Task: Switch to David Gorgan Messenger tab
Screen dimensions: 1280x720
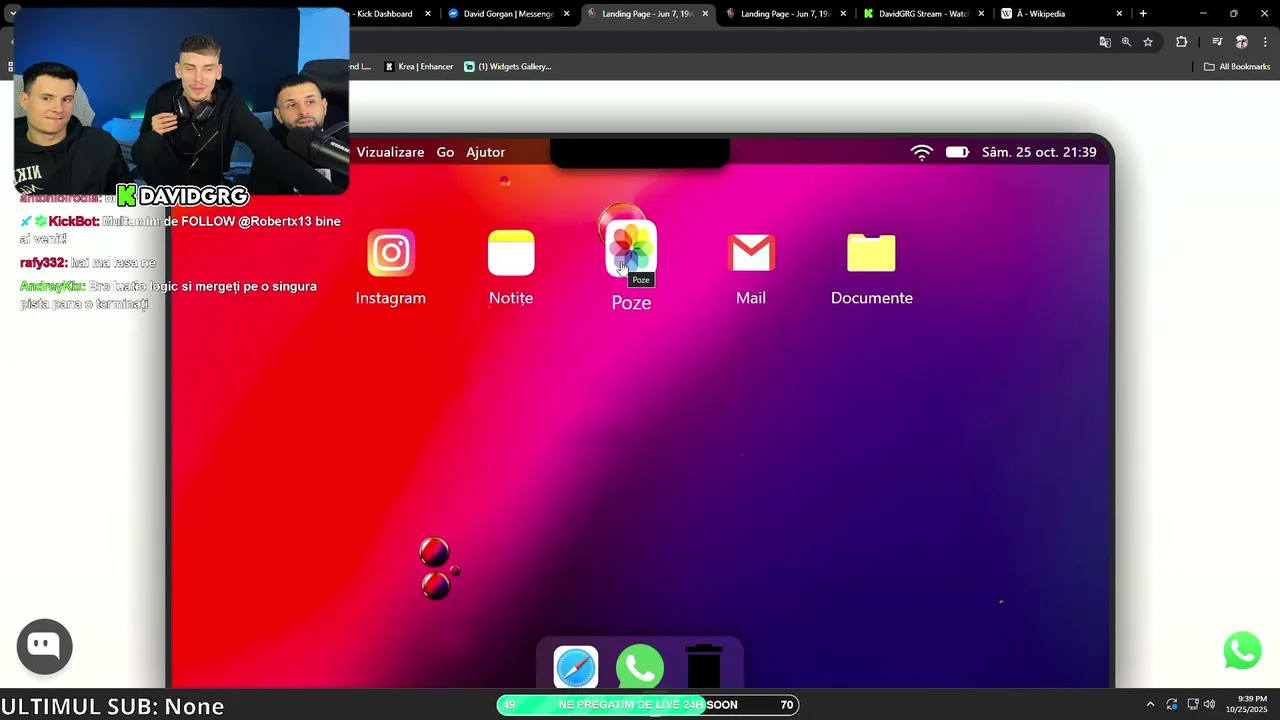Action: click(x=508, y=14)
